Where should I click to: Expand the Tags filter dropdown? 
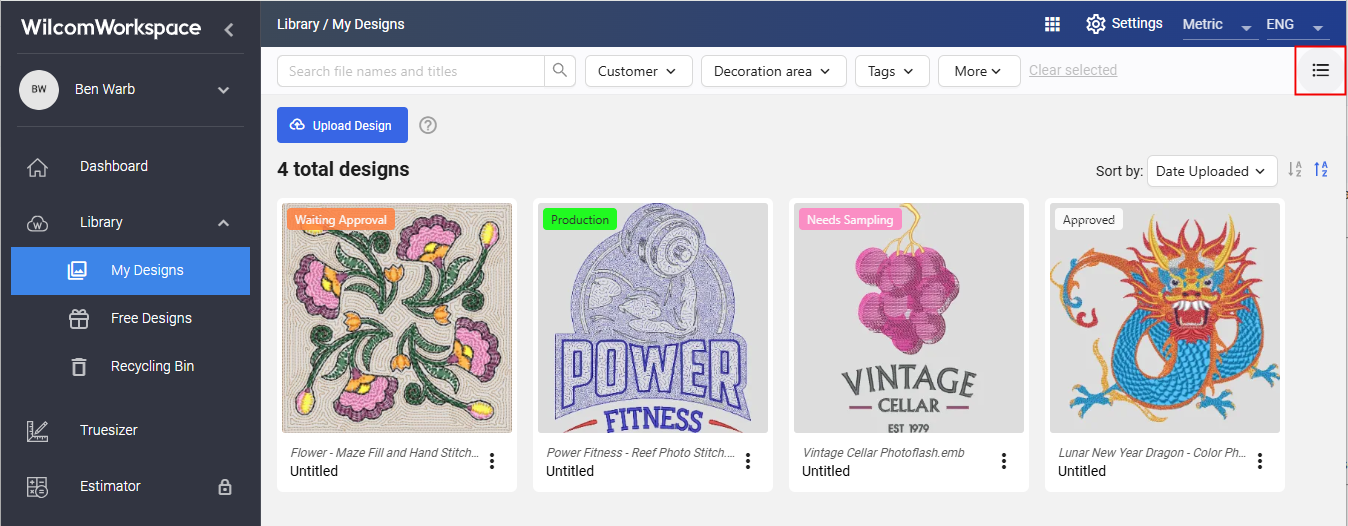[891, 71]
